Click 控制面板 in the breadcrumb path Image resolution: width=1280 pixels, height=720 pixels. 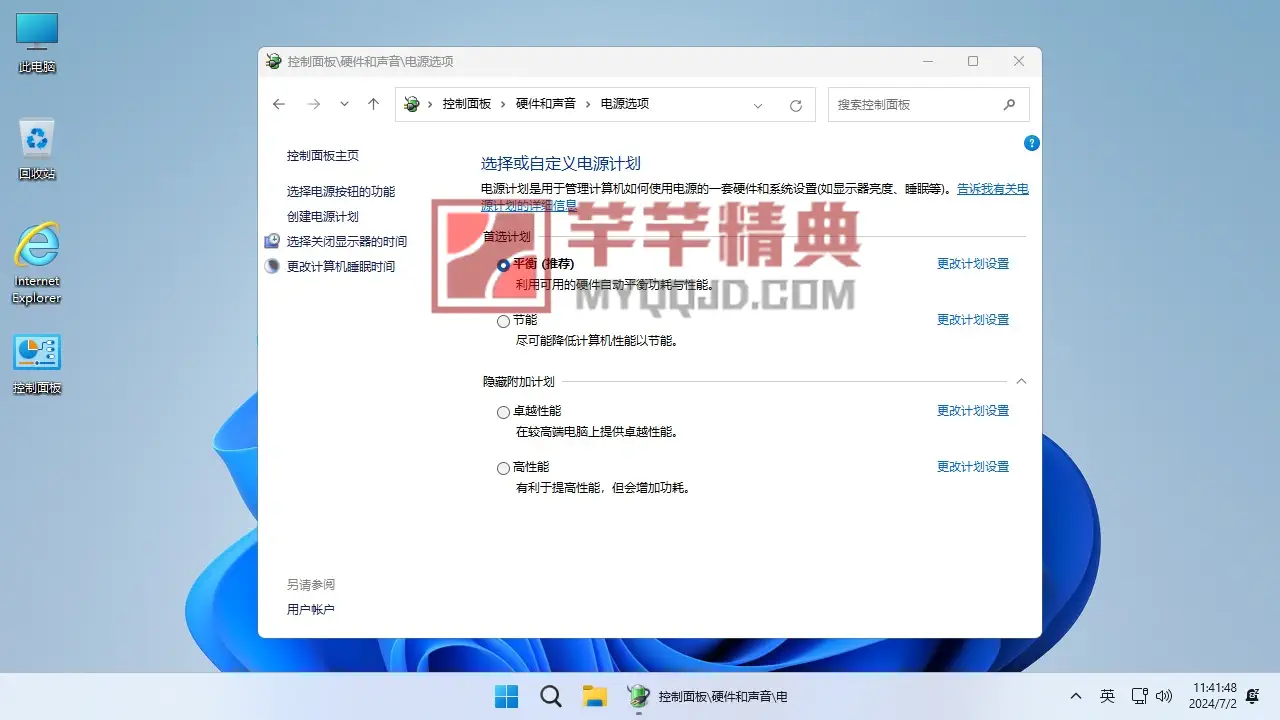pyautogui.click(x=467, y=104)
